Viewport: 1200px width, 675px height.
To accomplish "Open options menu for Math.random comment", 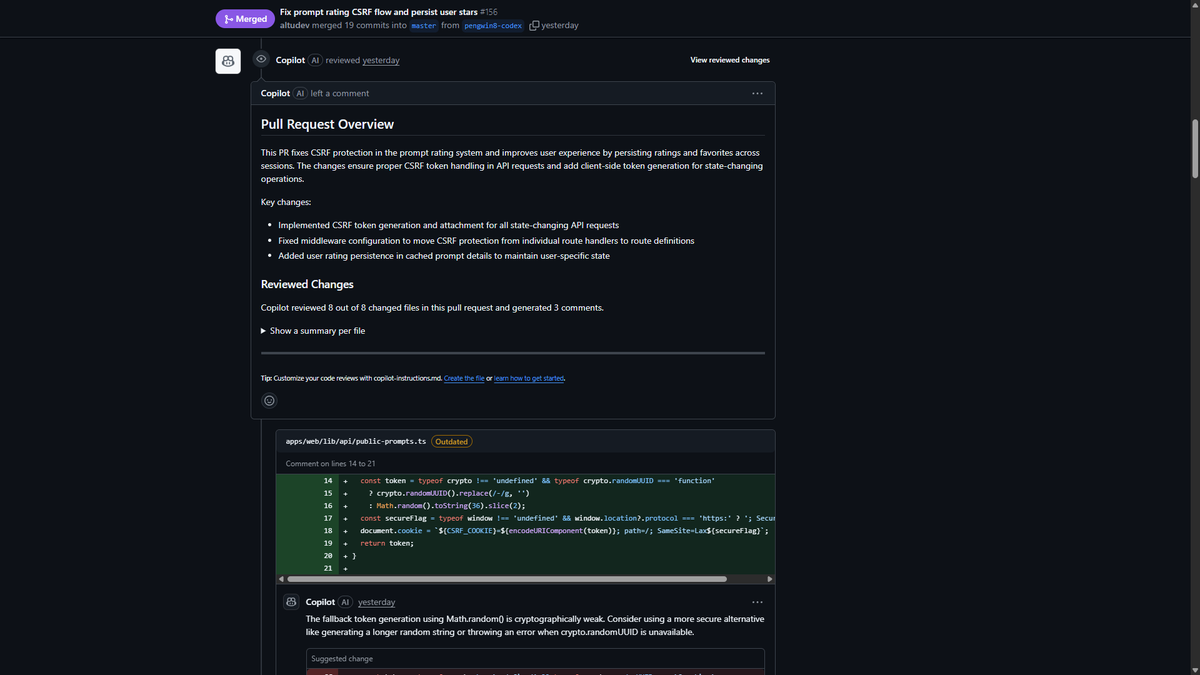I will pos(757,602).
